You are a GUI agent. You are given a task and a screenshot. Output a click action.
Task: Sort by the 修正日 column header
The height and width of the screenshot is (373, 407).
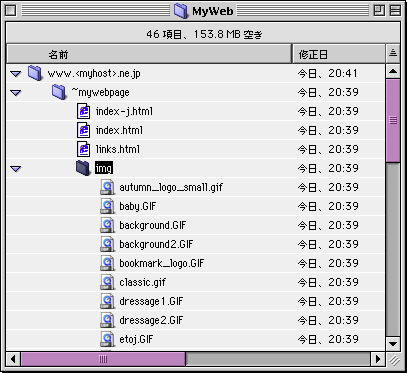[339, 54]
